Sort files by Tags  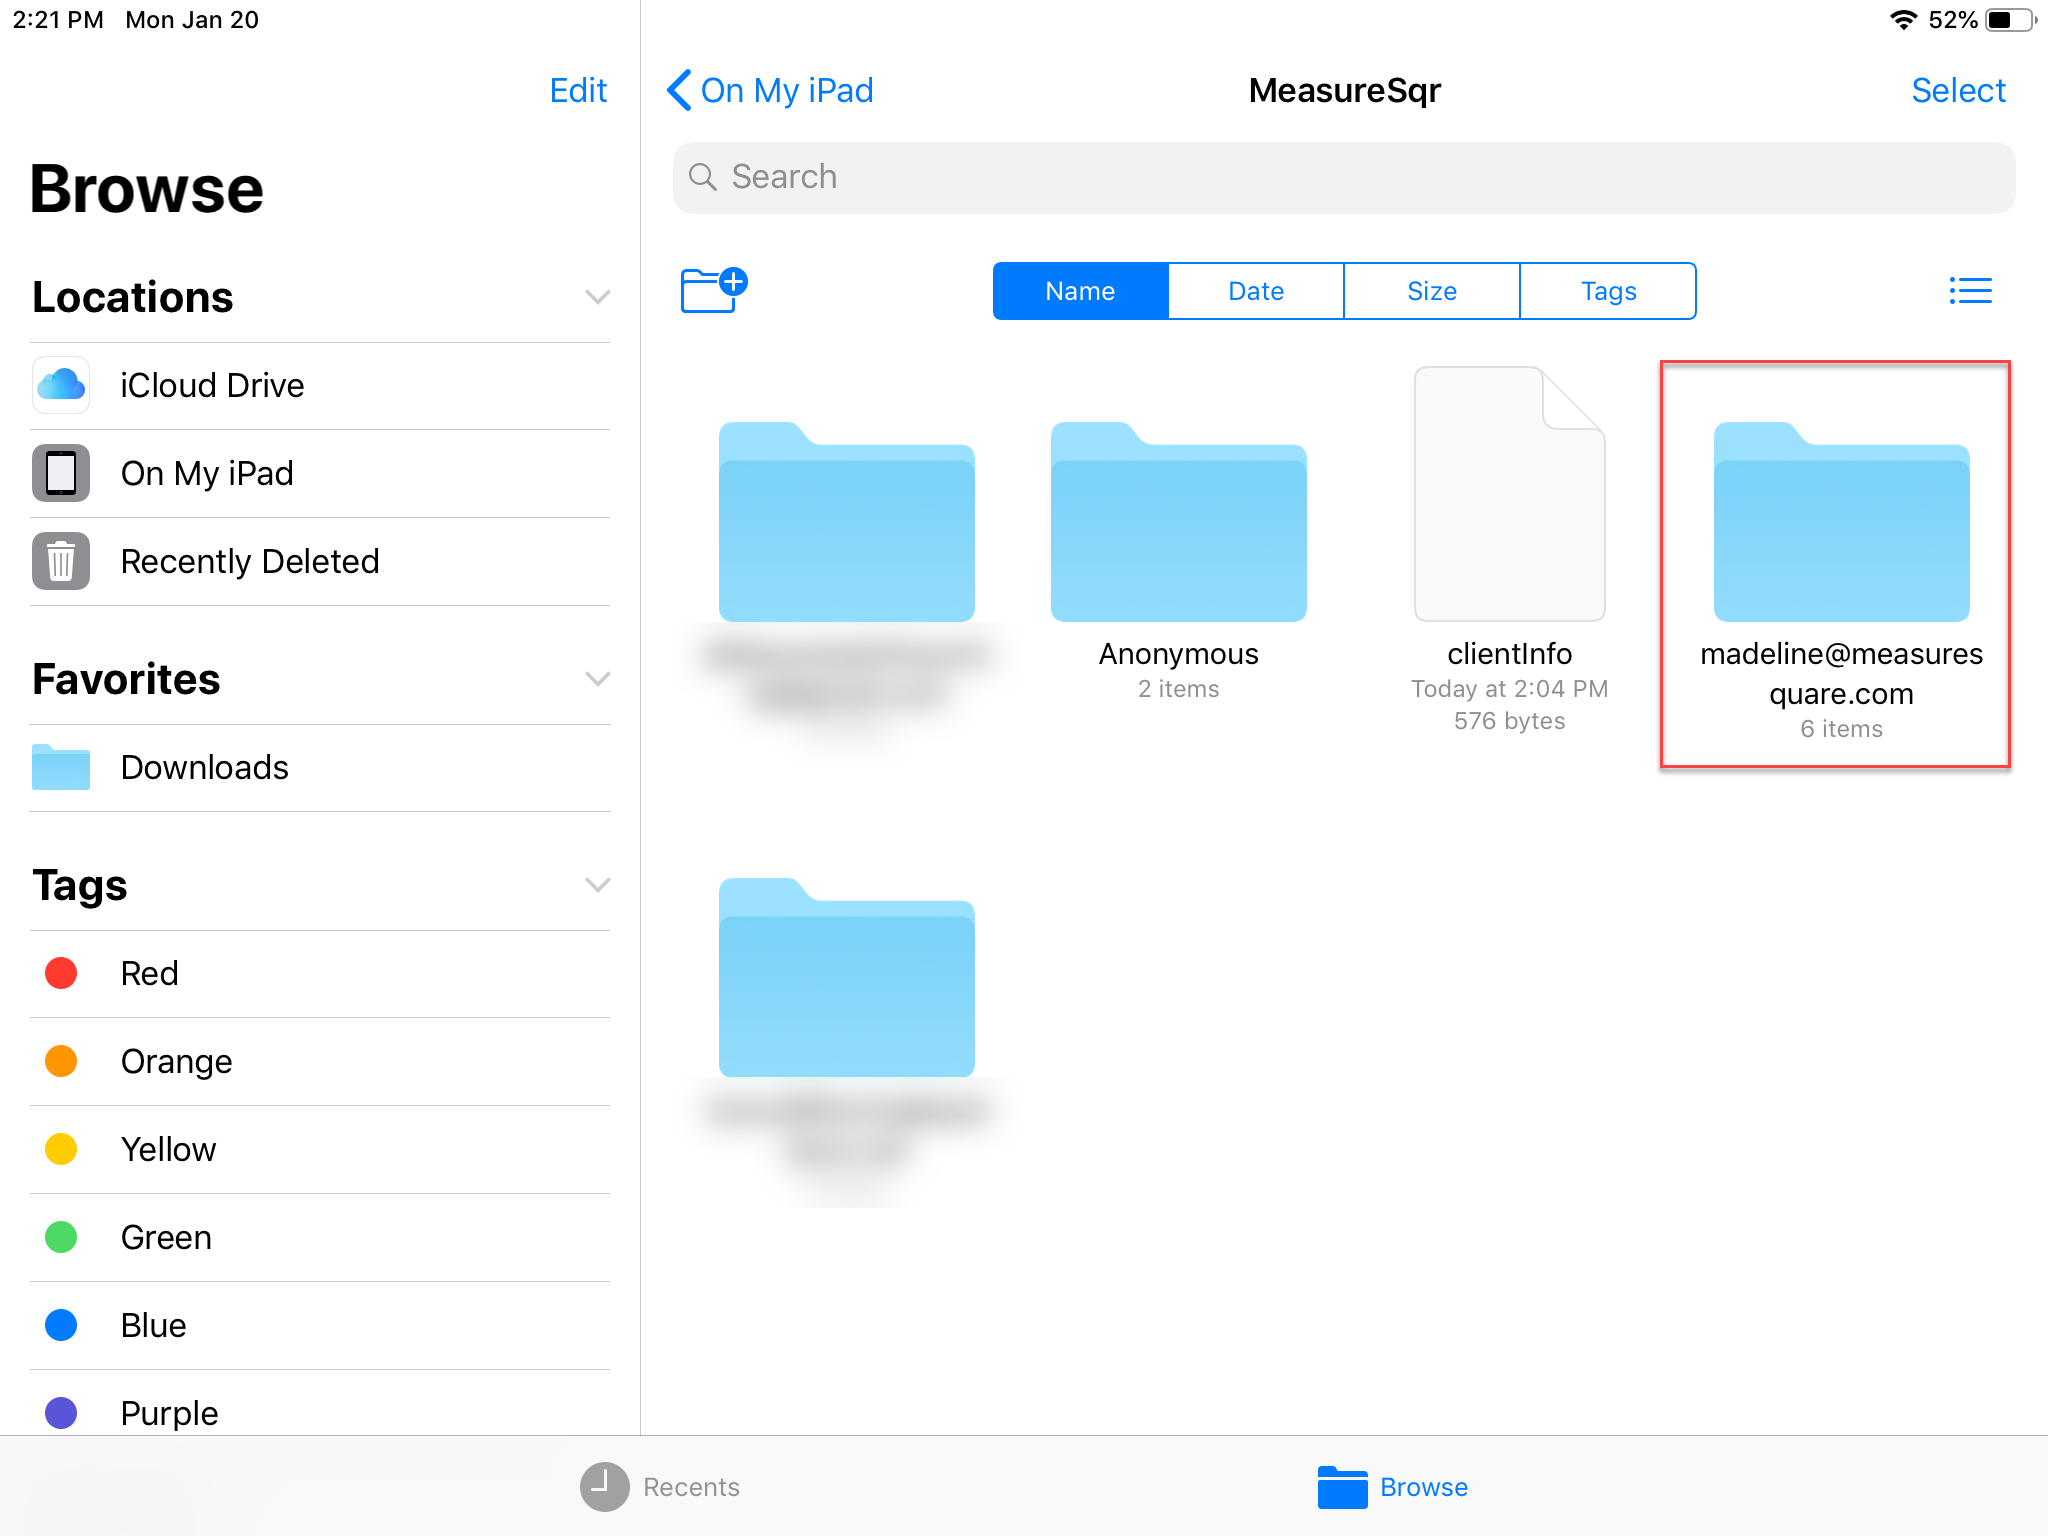[x=1607, y=291]
